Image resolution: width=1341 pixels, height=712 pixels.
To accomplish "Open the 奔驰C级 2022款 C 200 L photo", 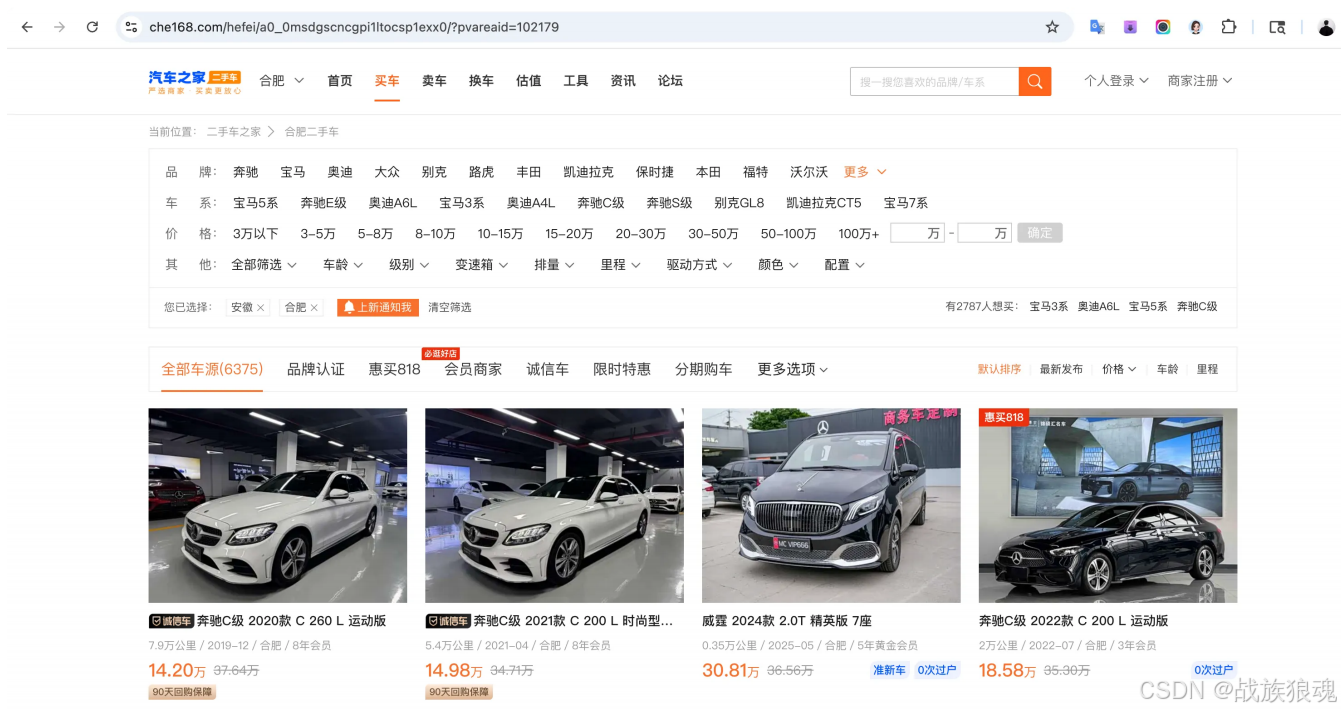I will click(x=1108, y=505).
